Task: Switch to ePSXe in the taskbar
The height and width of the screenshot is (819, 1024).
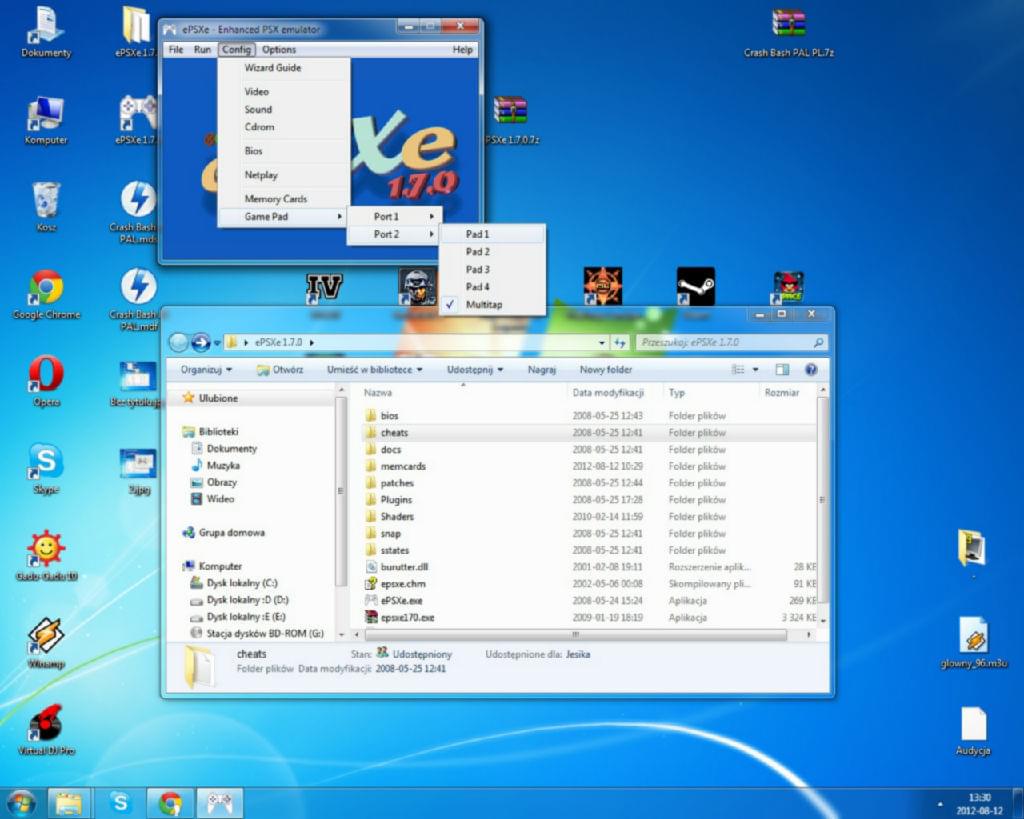Action: pyautogui.click(x=219, y=803)
